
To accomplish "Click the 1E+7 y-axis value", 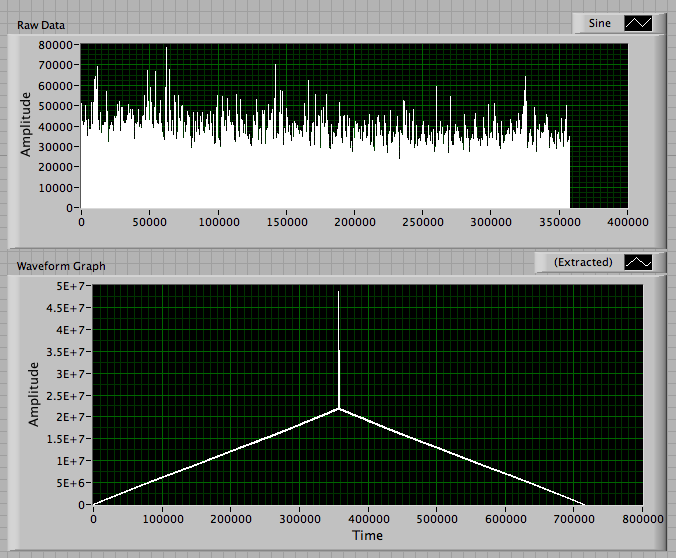I will pyautogui.click(x=71, y=461).
